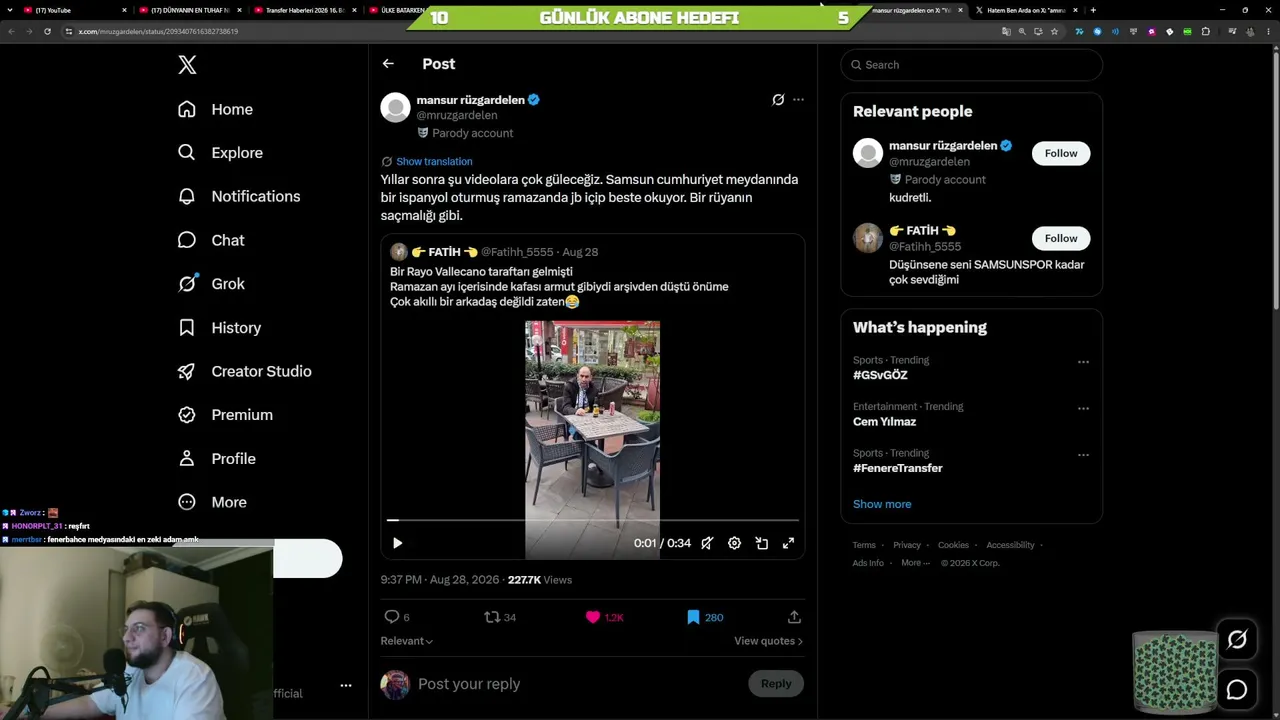
Task: Open Premium from the sidebar
Action: coord(225,415)
